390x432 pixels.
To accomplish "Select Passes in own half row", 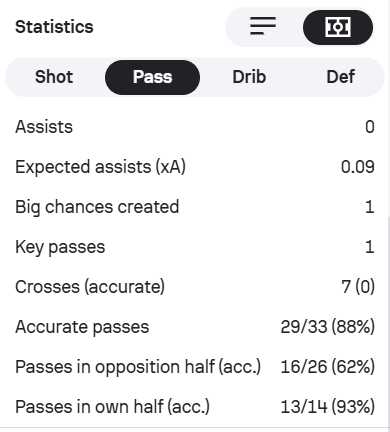I will click(x=195, y=407).
